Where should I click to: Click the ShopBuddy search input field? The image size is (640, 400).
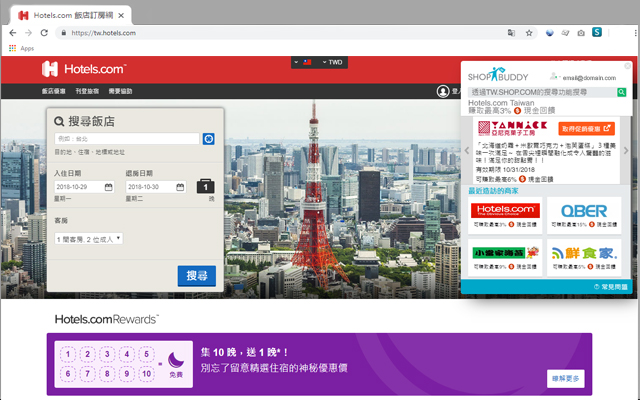542,92
